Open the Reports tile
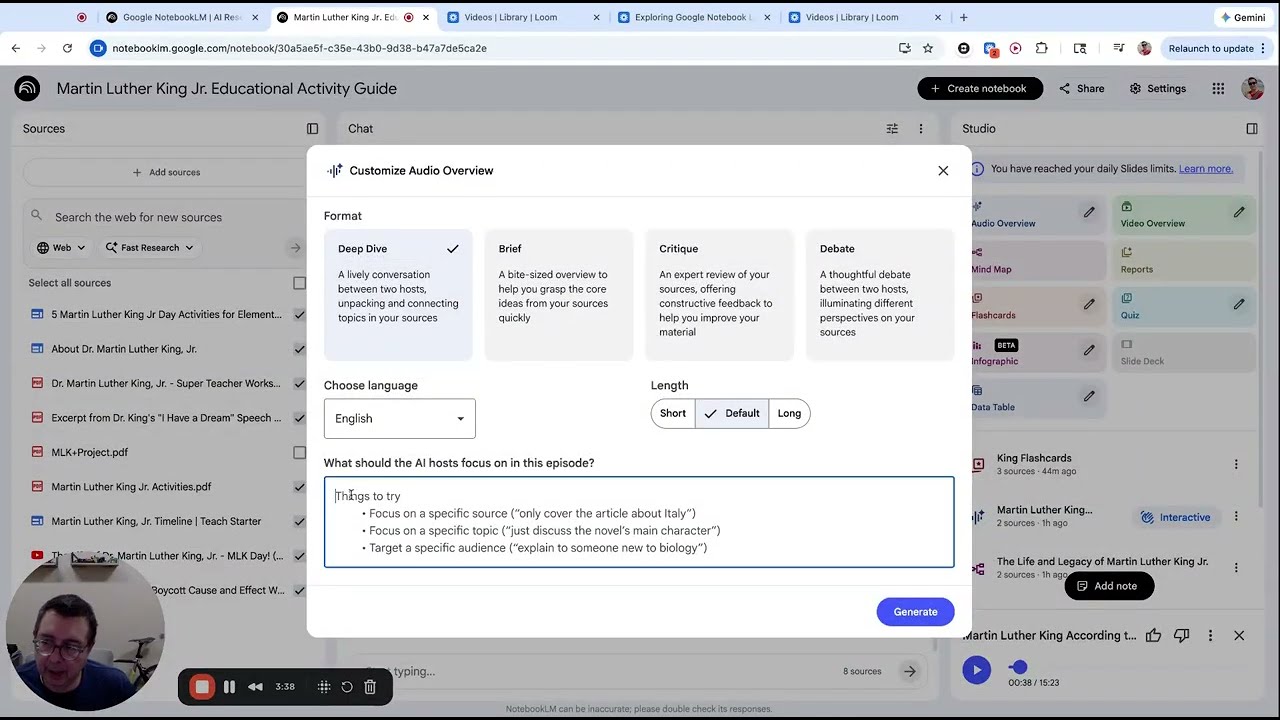 click(1185, 259)
